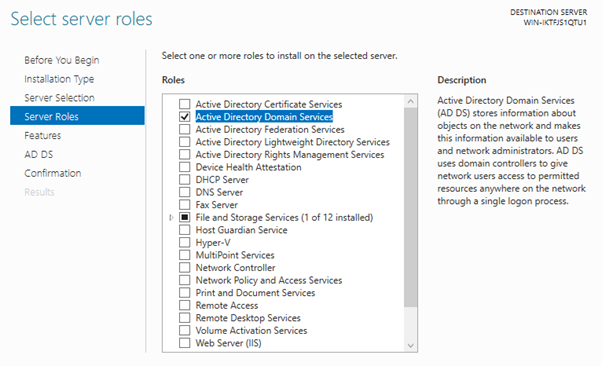Image resolution: width=602 pixels, height=366 pixels.
Task: Select the Remote Access label
Action: click(x=227, y=305)
